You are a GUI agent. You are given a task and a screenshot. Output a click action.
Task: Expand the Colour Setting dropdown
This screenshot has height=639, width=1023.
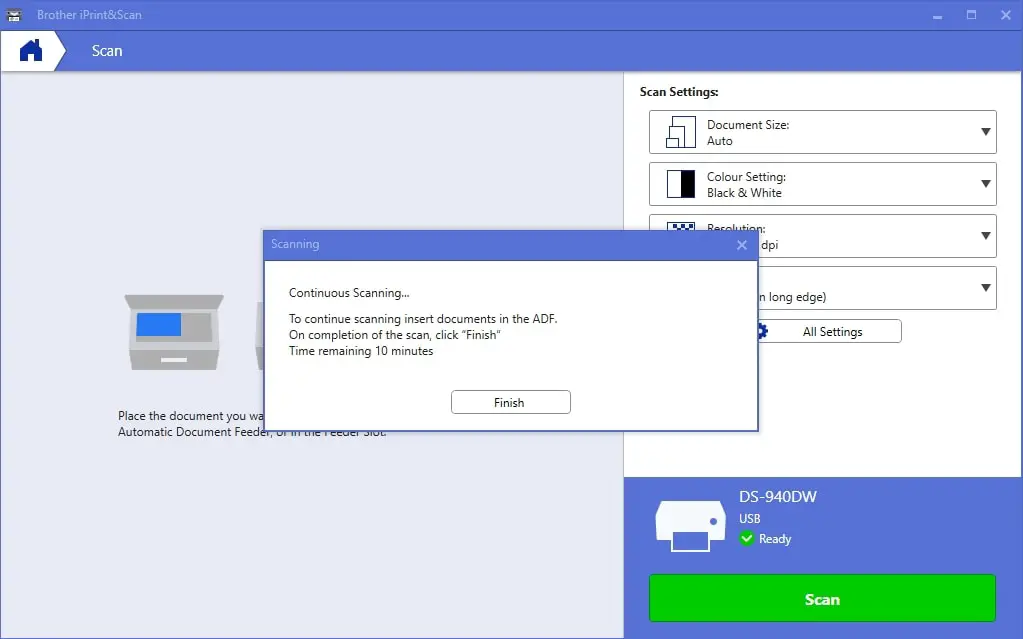[823, 184]
